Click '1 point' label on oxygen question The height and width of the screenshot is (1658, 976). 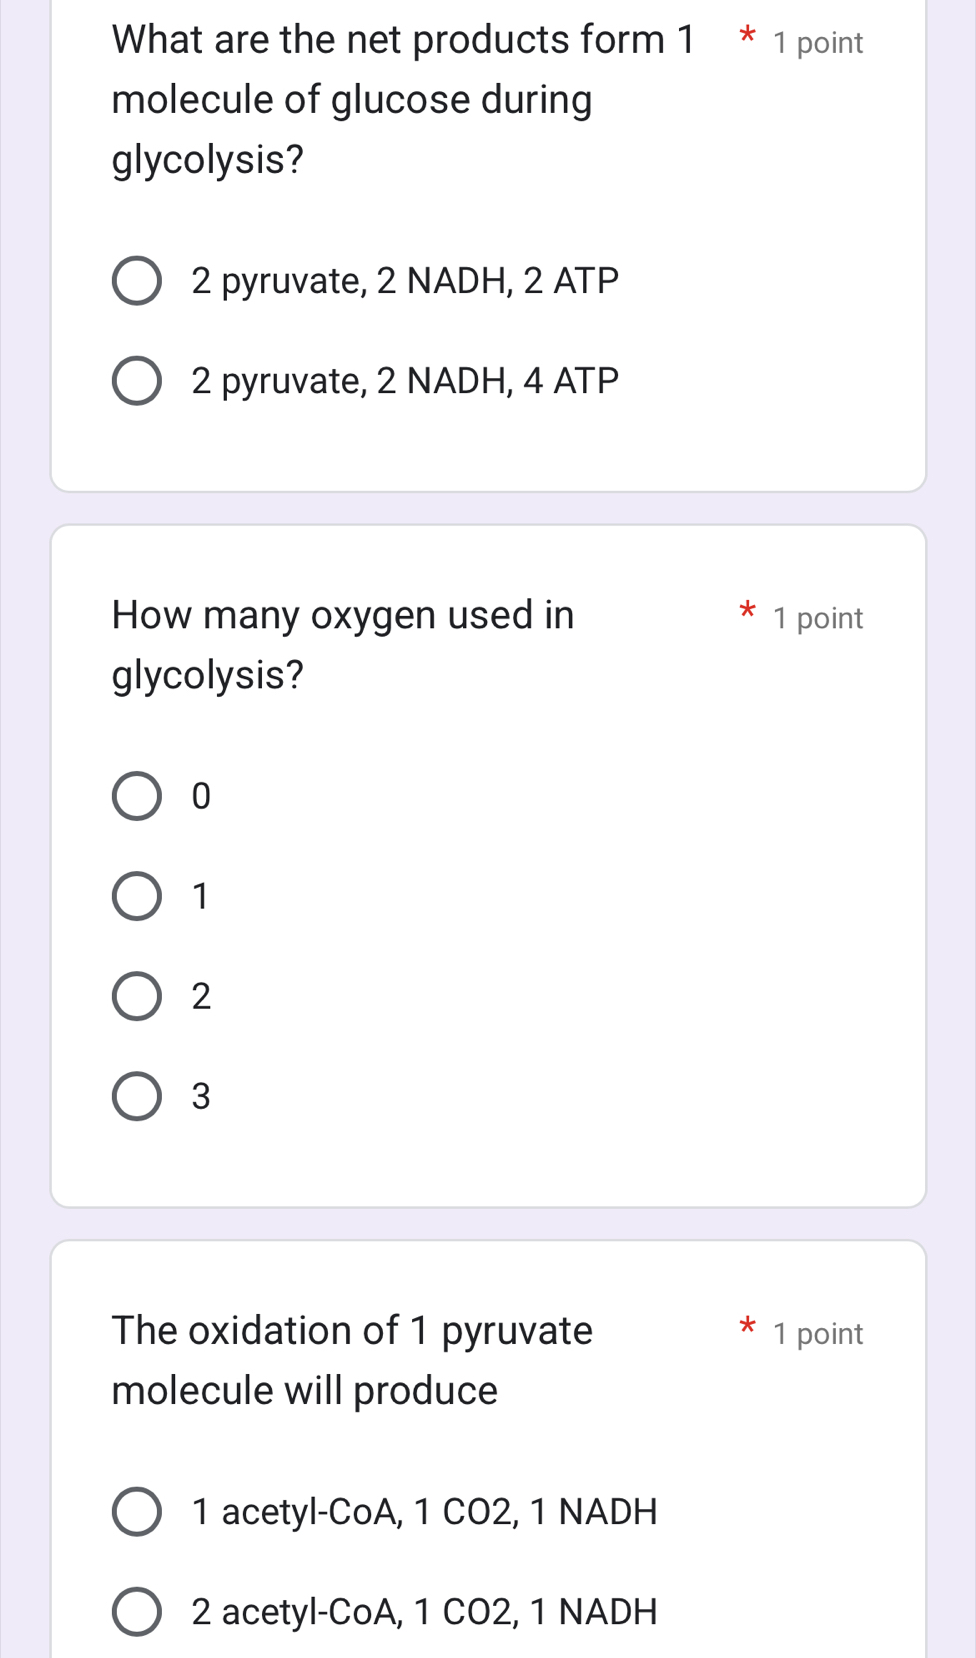click(817, 618)
